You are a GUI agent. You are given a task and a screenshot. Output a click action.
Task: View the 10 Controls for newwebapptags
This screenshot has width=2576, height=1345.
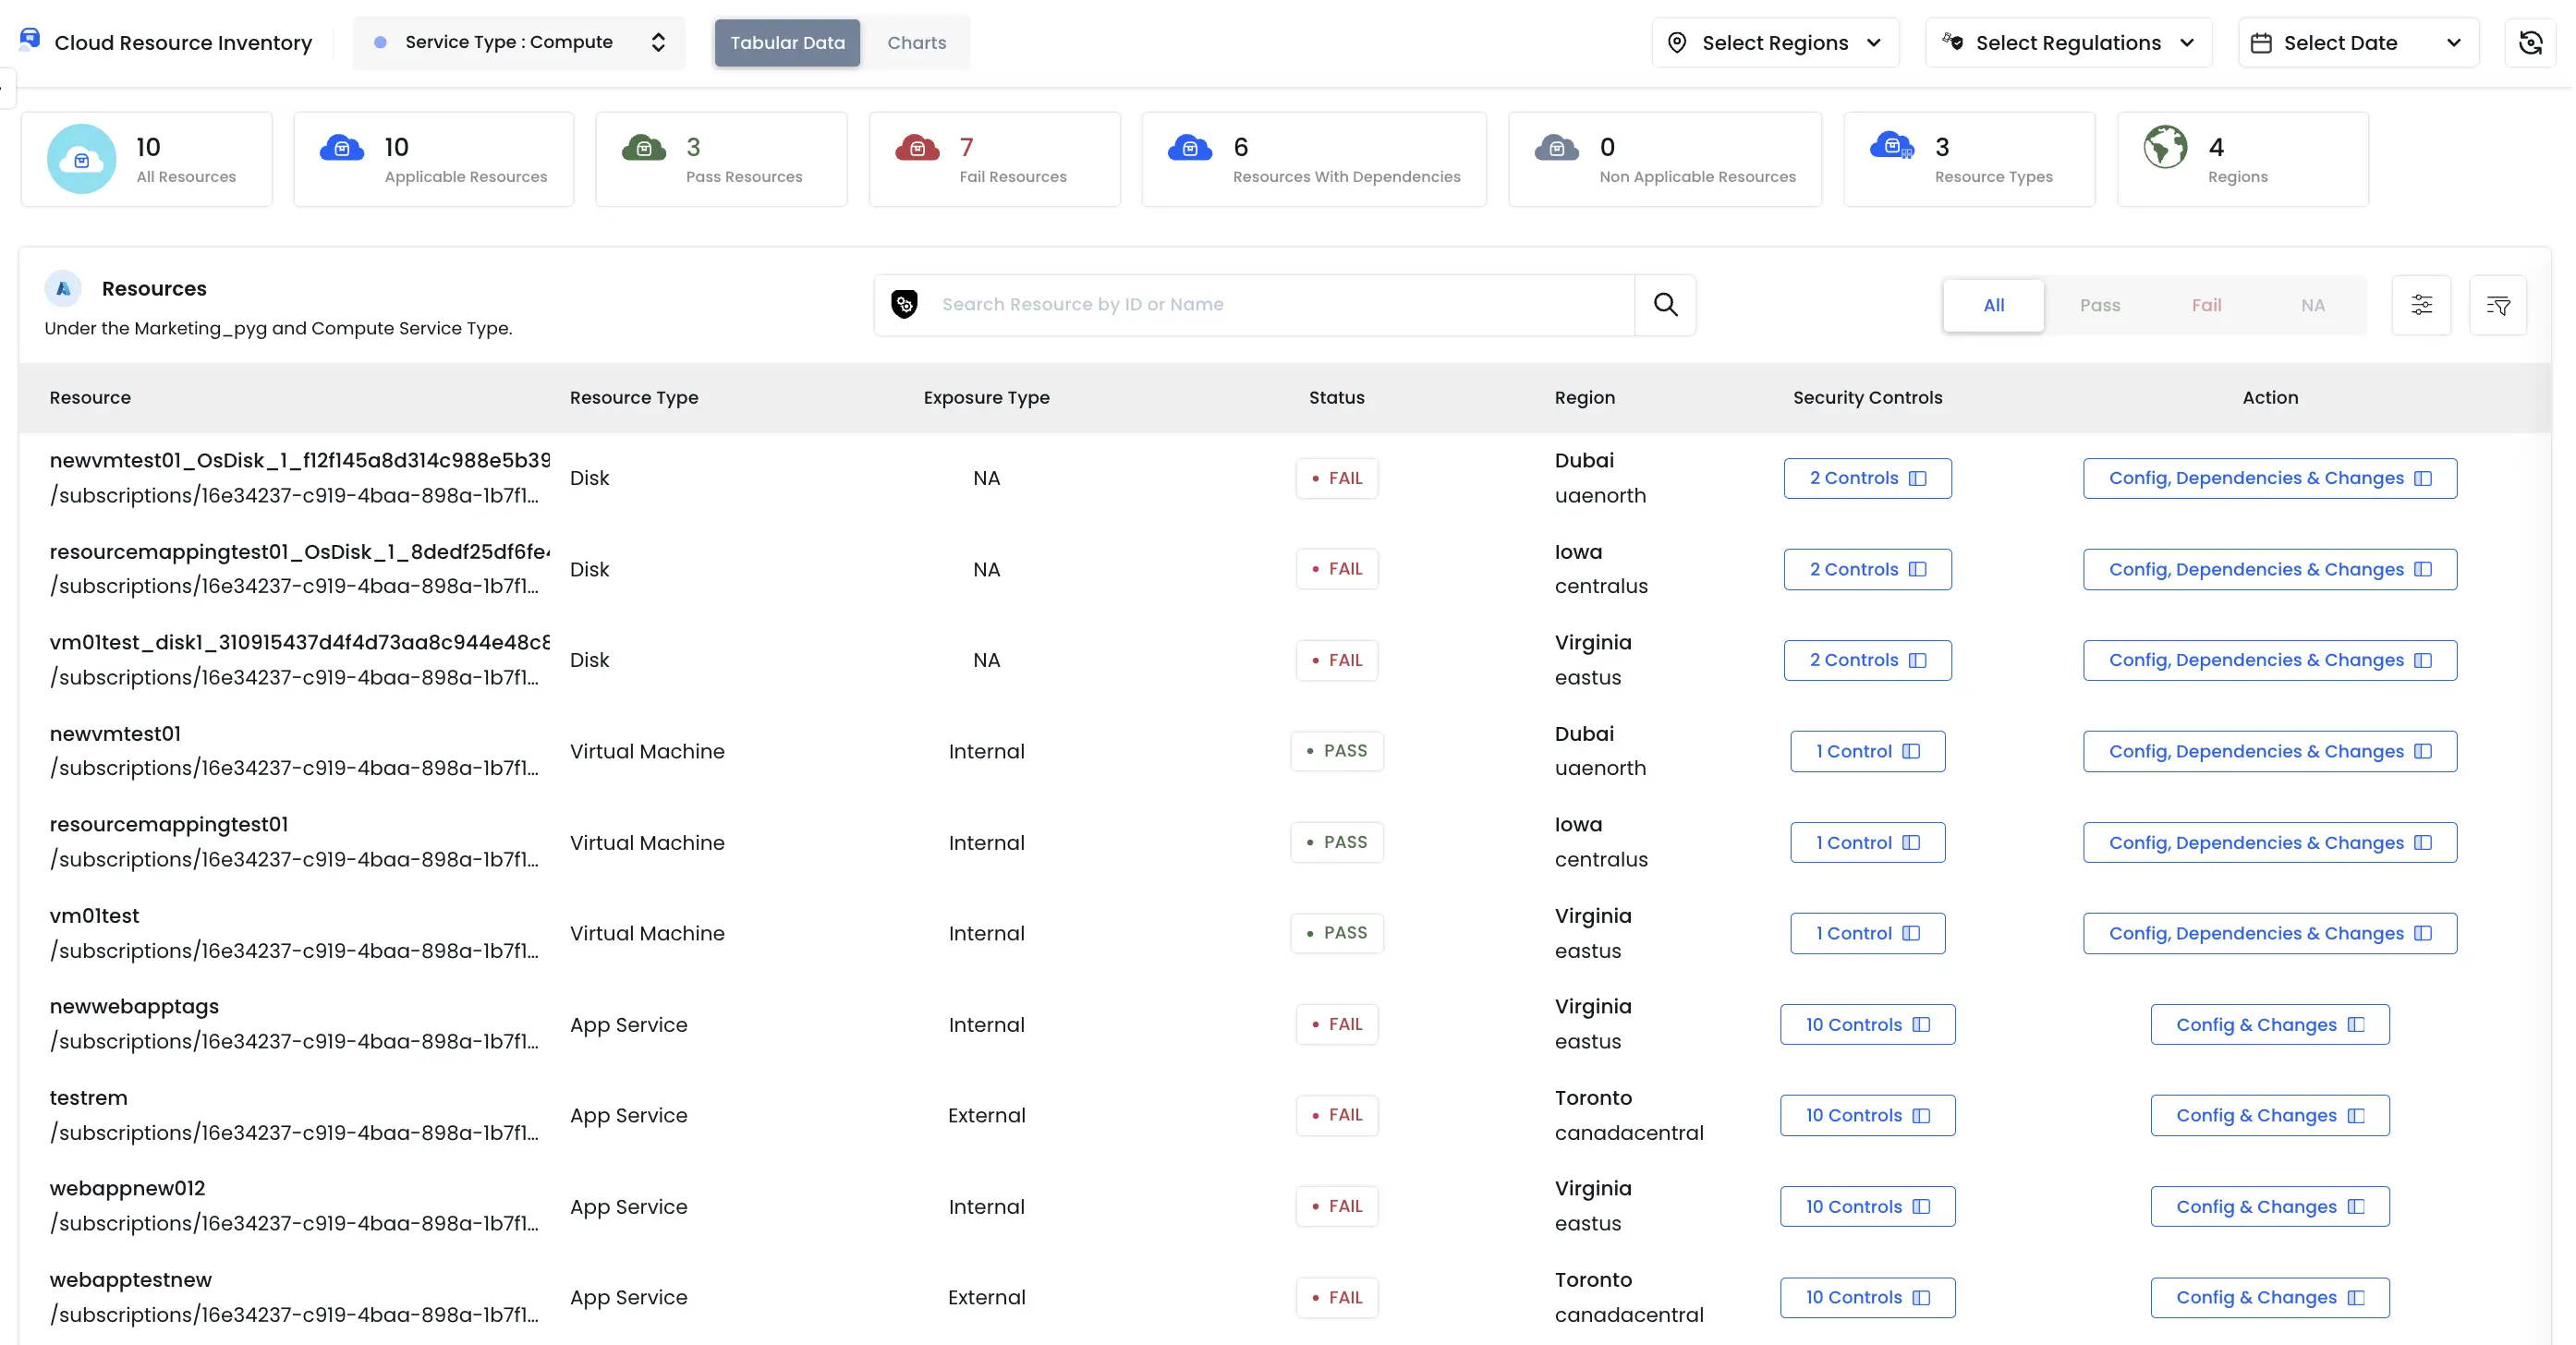1867,1024
